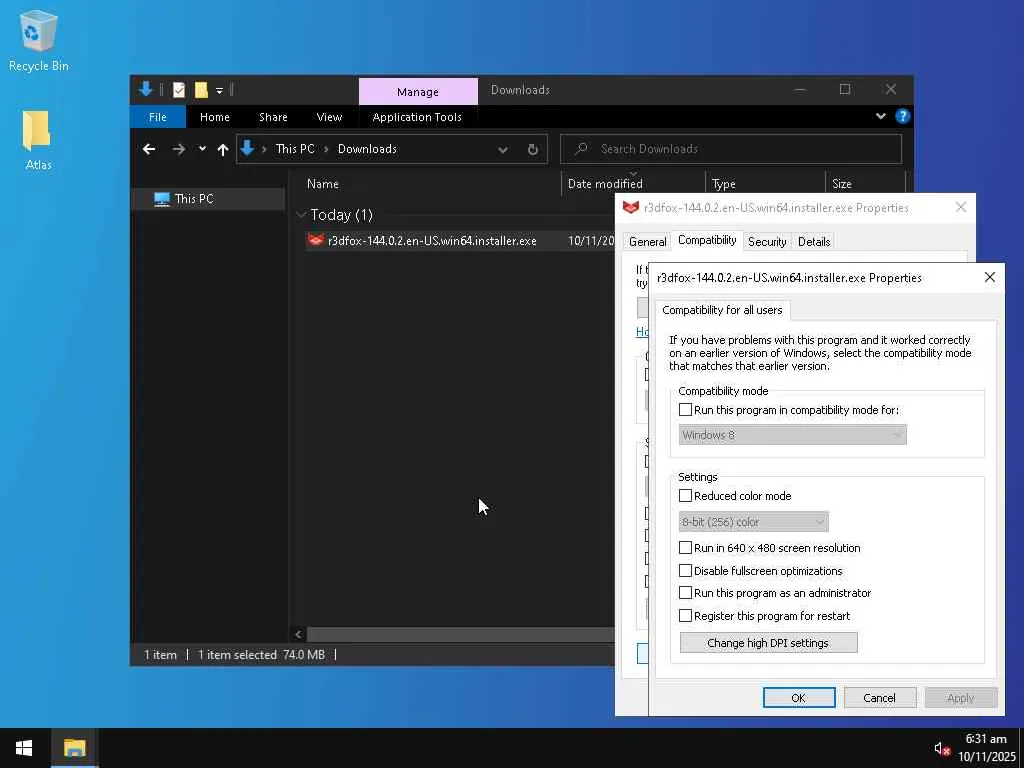Image resolution: width=1024 pixels, height=768 pixels.
Task: Open the recent locations dropdown arrow
Action: (202, 149)
